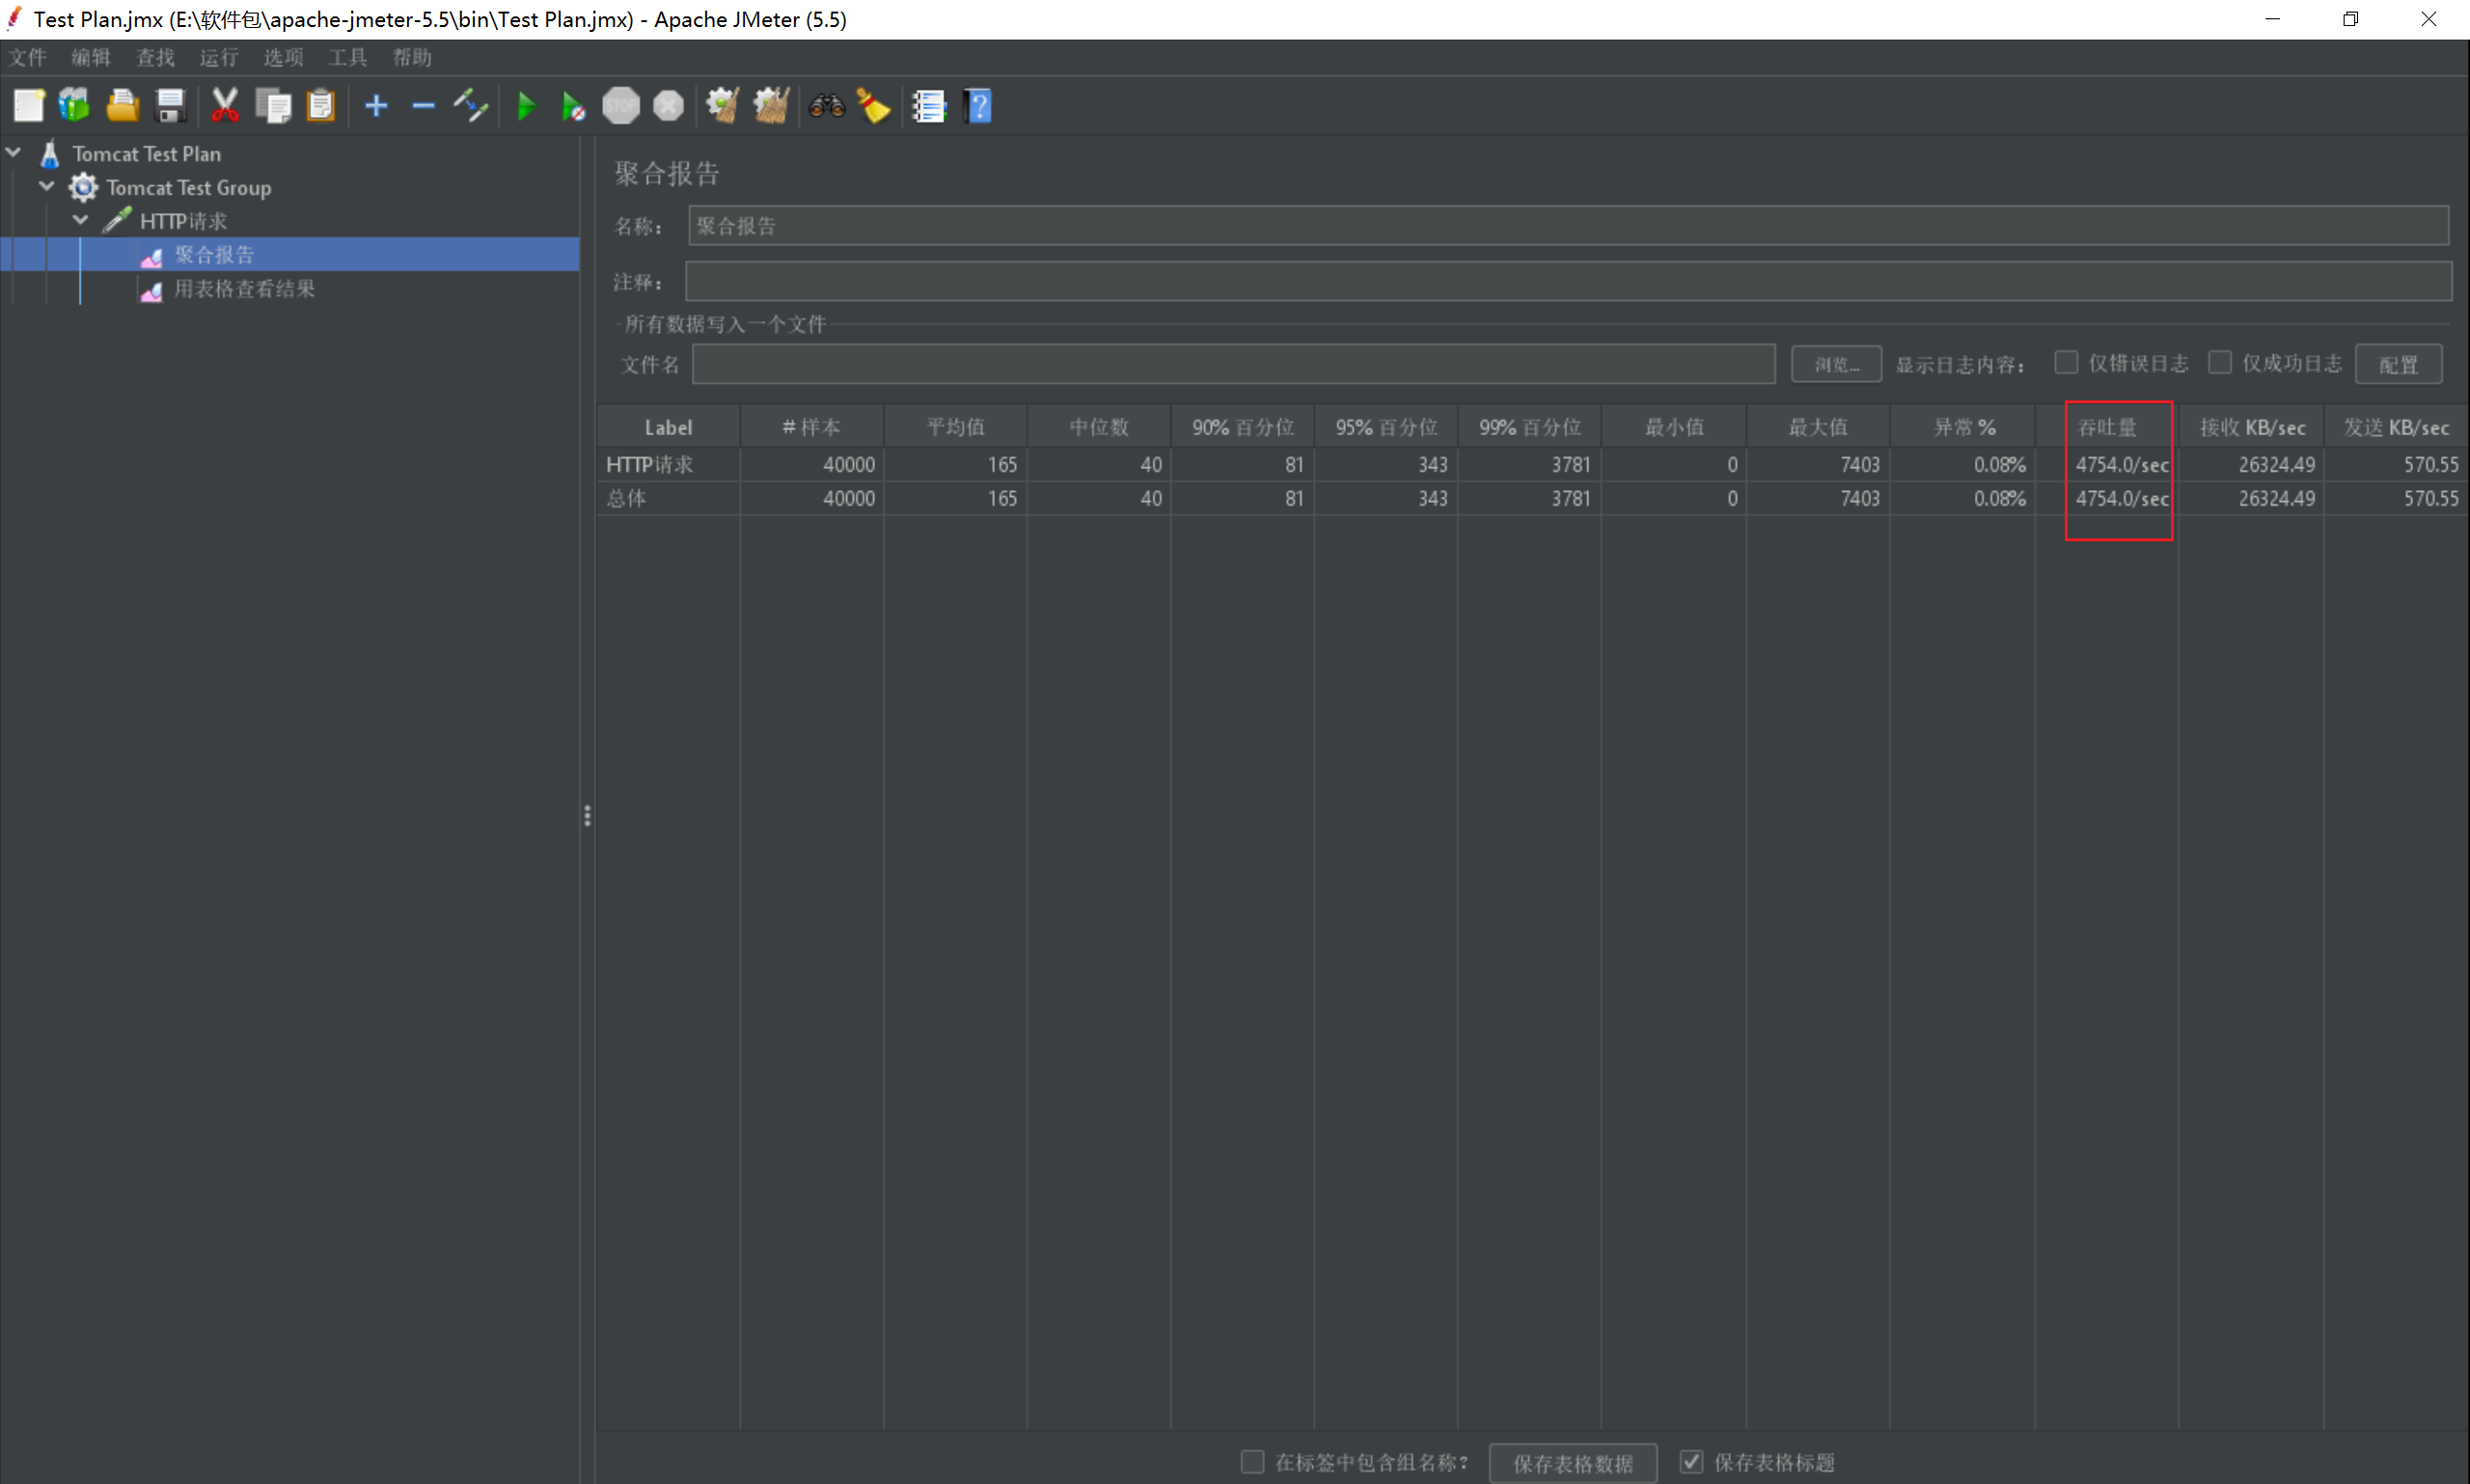Click the # 样本 column header
The width and height of the screenshot is (2470, 1484).
point(811,427)
